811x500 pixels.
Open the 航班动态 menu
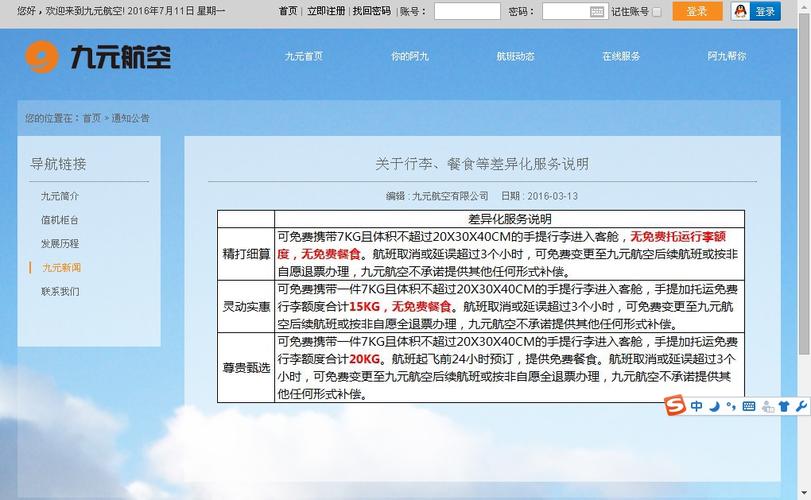515,56
